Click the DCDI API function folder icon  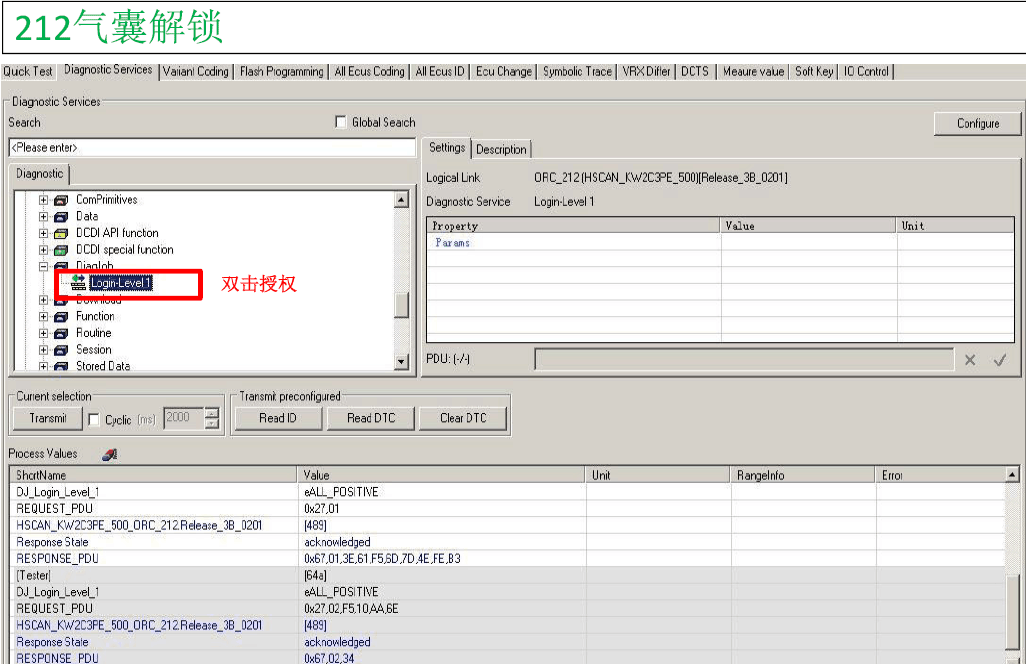tap(61, 233)
